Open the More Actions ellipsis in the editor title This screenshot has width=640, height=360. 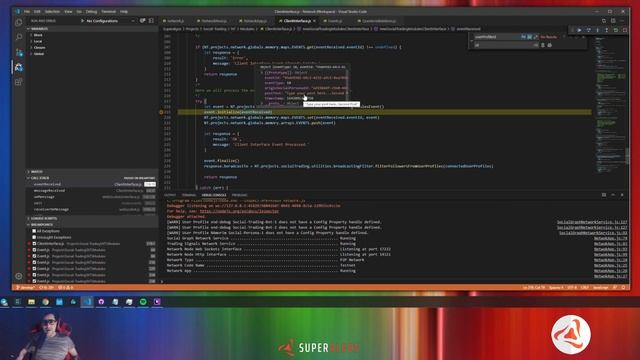point(622,20)
